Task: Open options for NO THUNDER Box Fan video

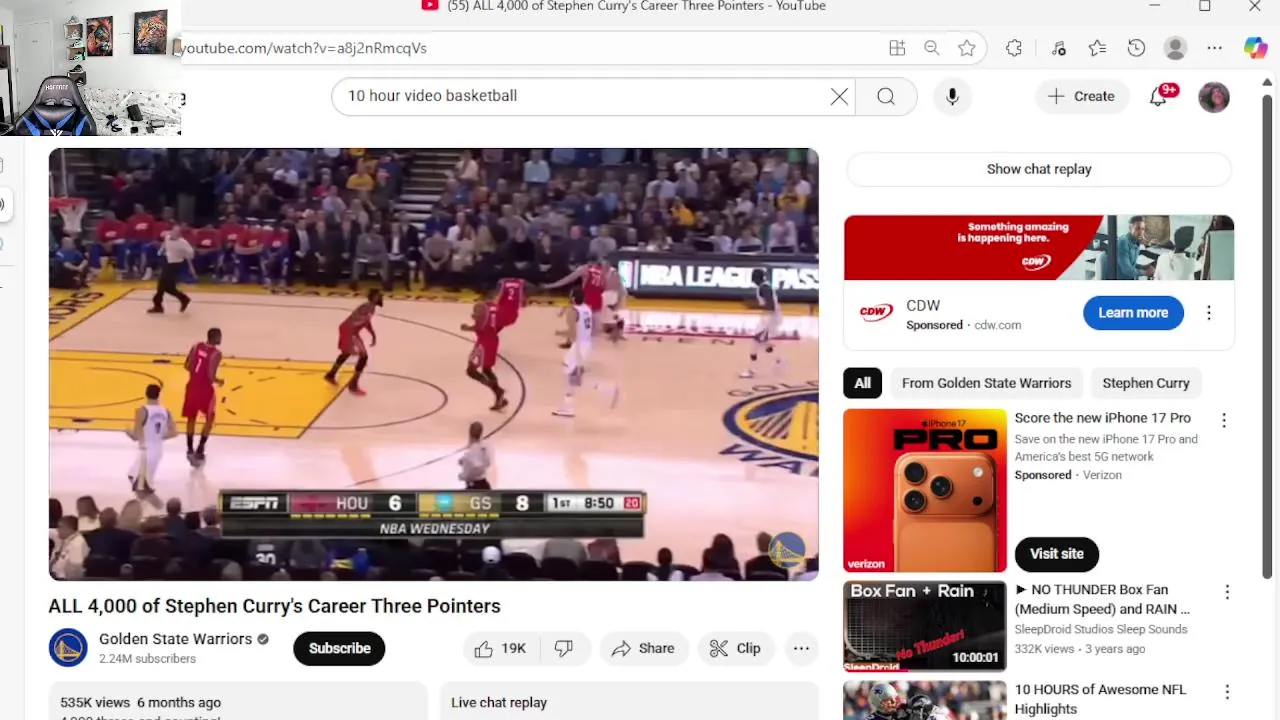Action: (1227, 593)
